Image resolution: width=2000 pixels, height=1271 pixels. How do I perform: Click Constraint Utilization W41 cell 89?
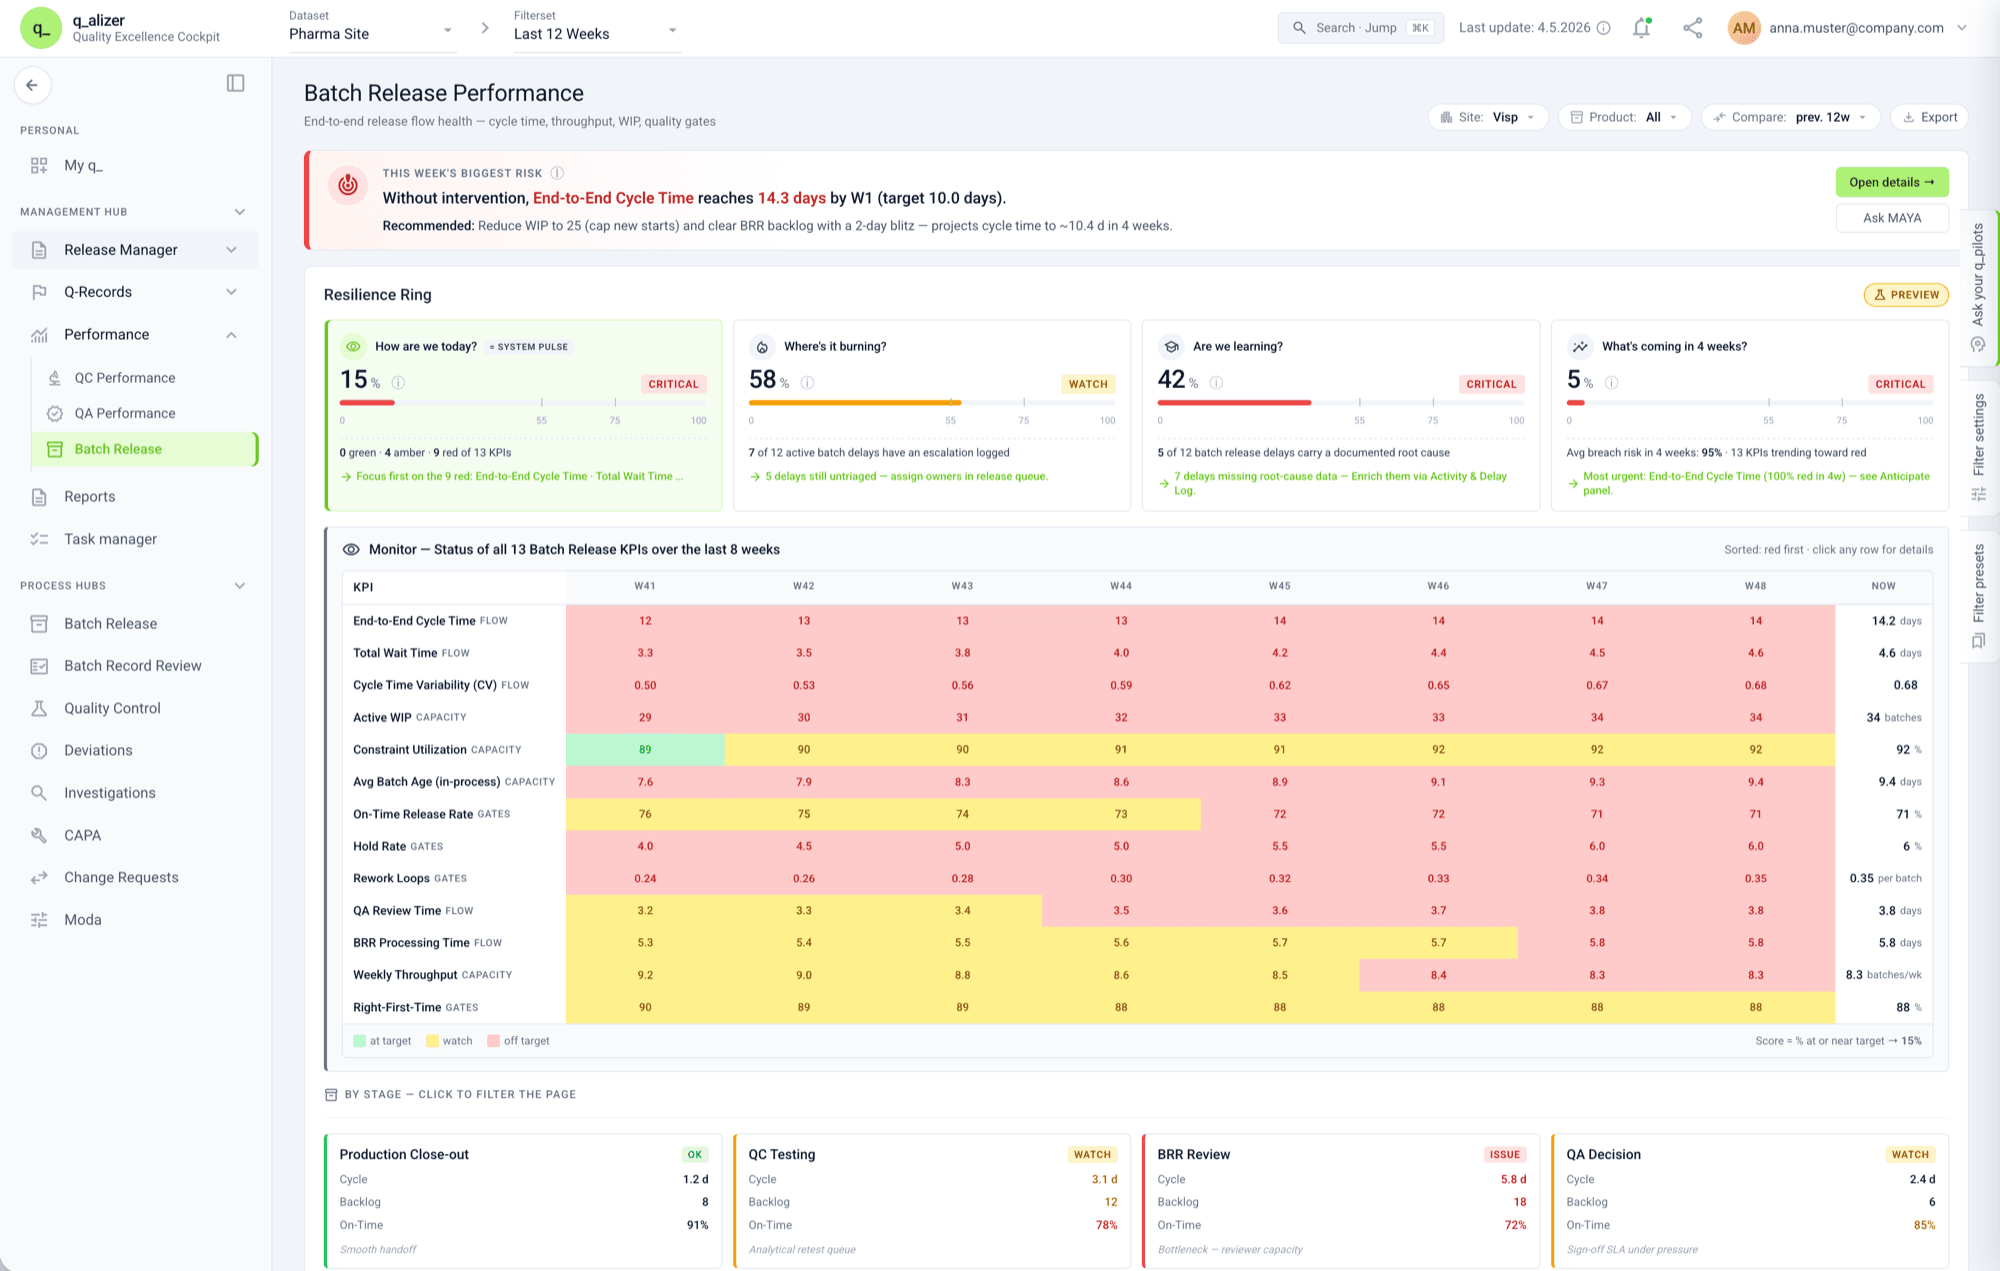click(645, 749)
